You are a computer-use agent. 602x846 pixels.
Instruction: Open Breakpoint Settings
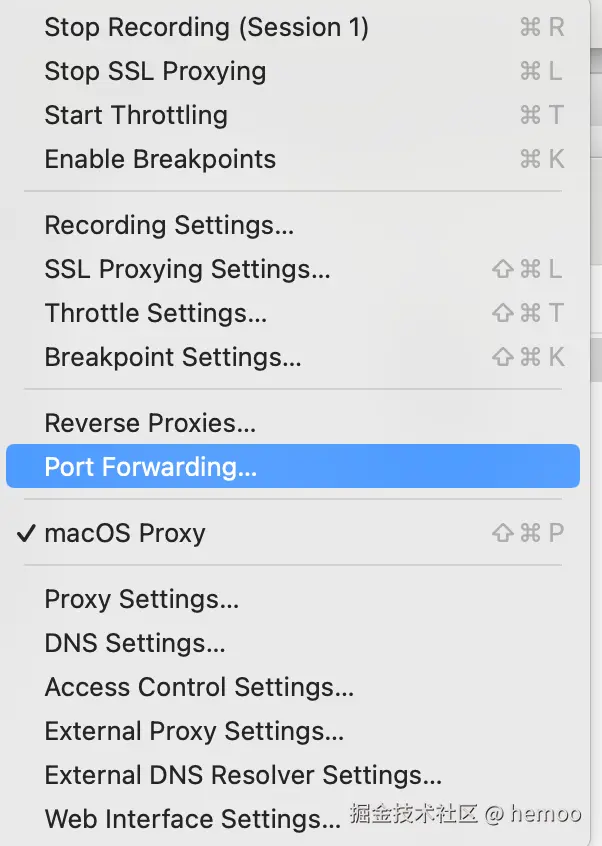[173, 357]
